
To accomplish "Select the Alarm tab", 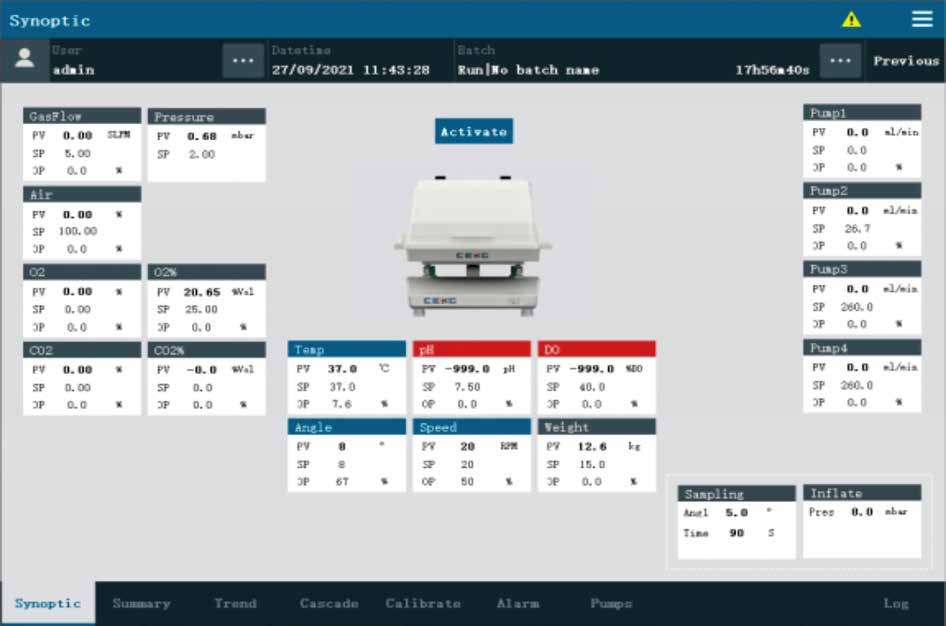I will pyautogui.click(x=518, y=603).
